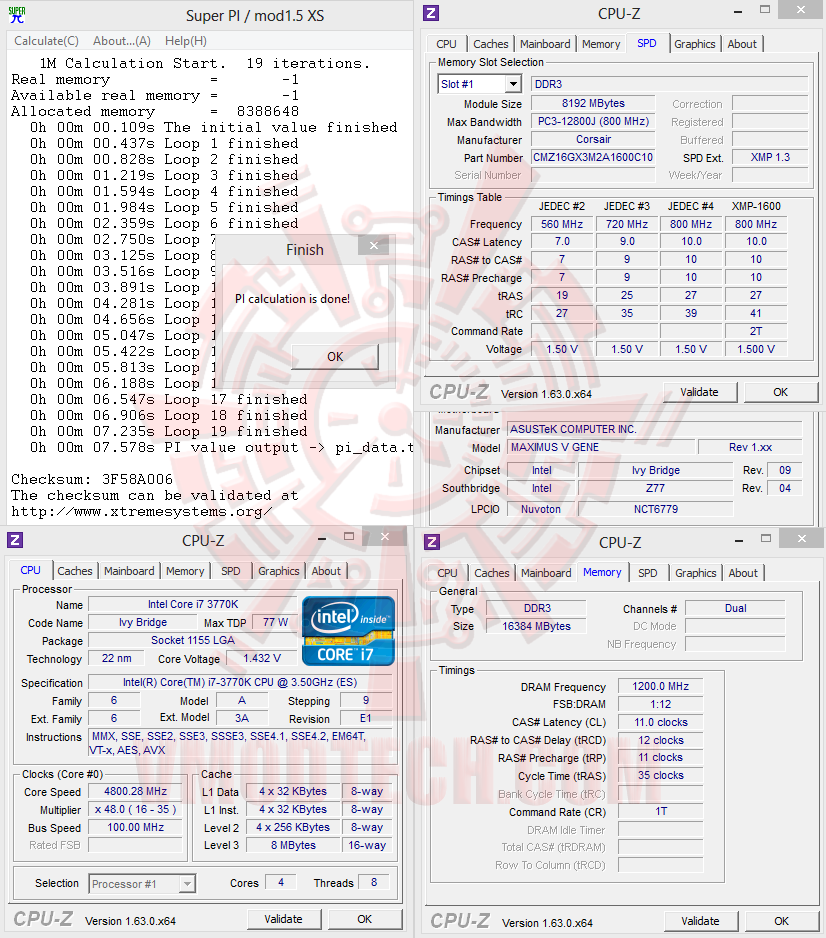Click Validate in the SPD window
The width and height of the screenshot is (826, 938).
[x=699, y=392]
